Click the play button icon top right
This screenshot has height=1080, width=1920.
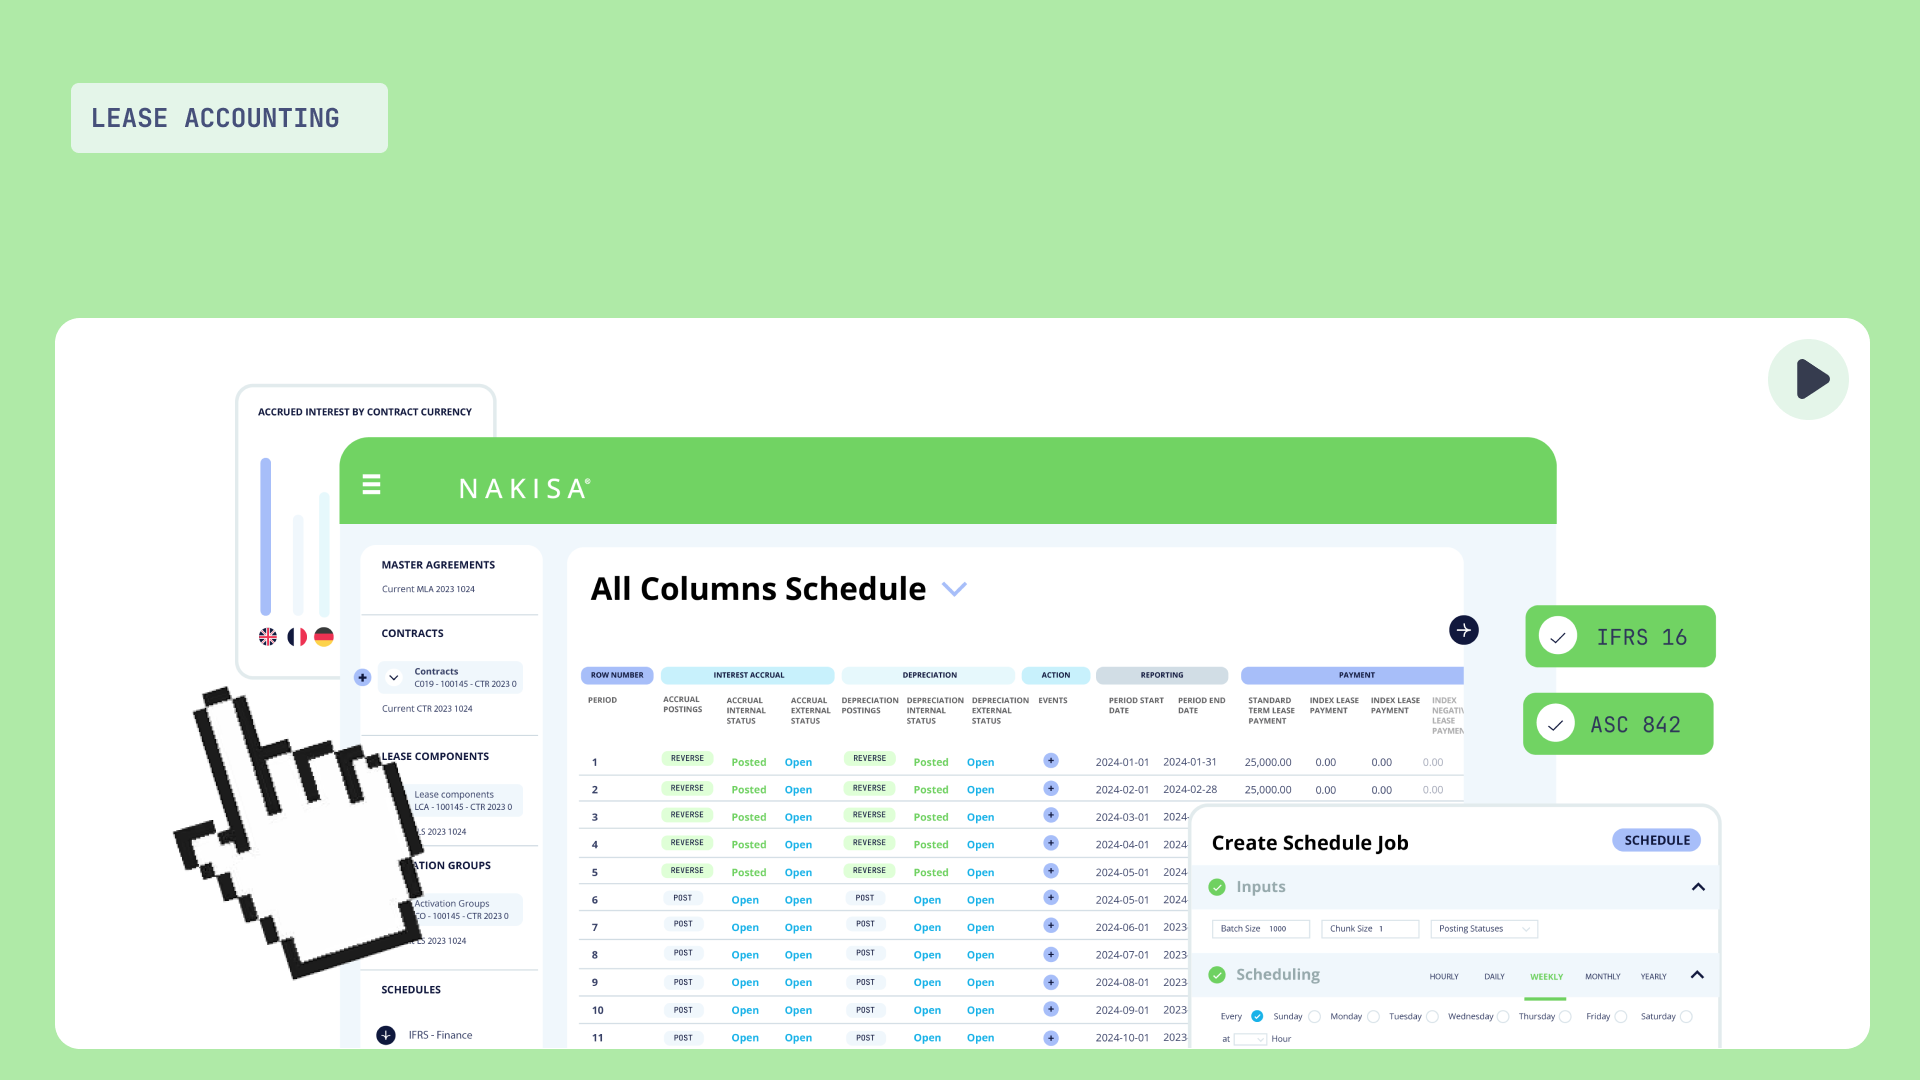tap(1807, 380)
